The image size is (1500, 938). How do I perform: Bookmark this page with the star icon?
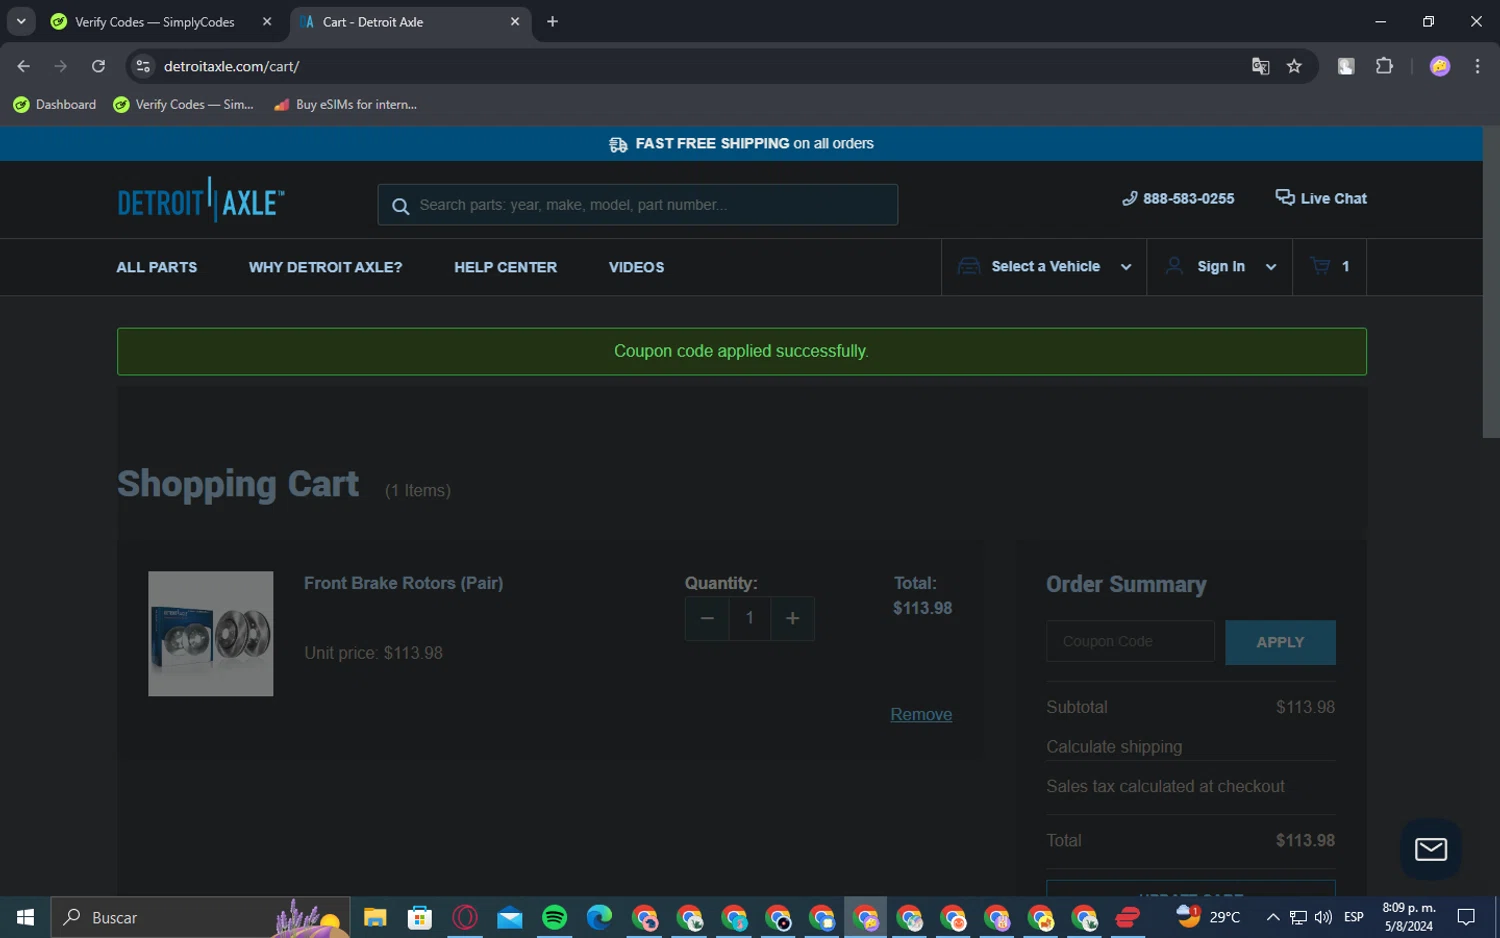[1294, 66]
